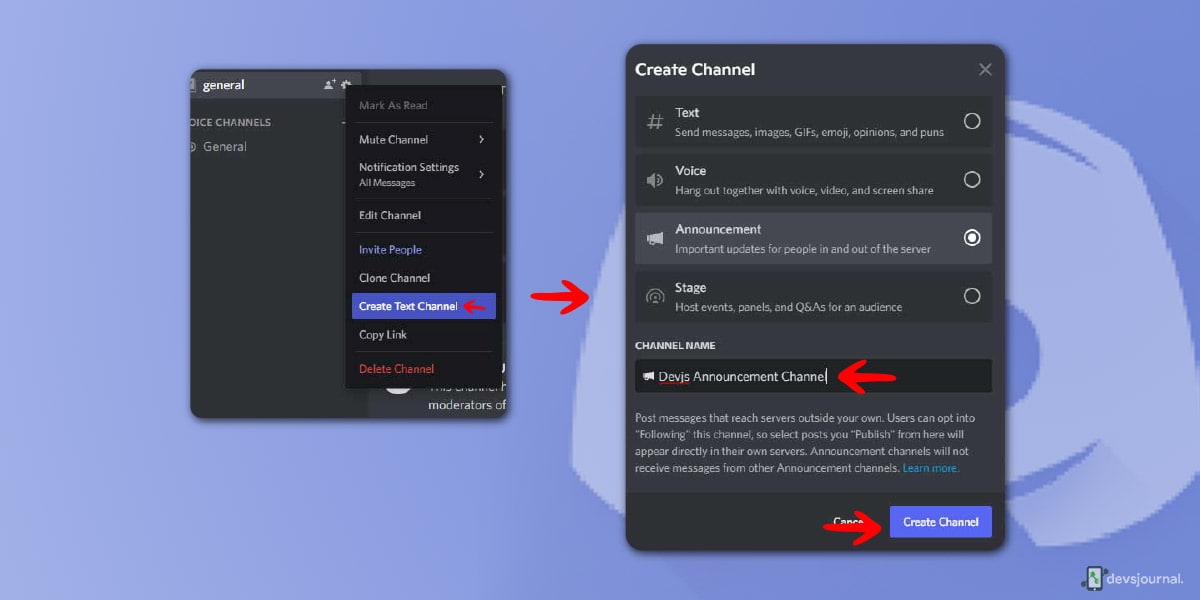The image size is (1200, 600).
Task: Expand Notification Settings submenu arrow
Action: tap(481, 174)
